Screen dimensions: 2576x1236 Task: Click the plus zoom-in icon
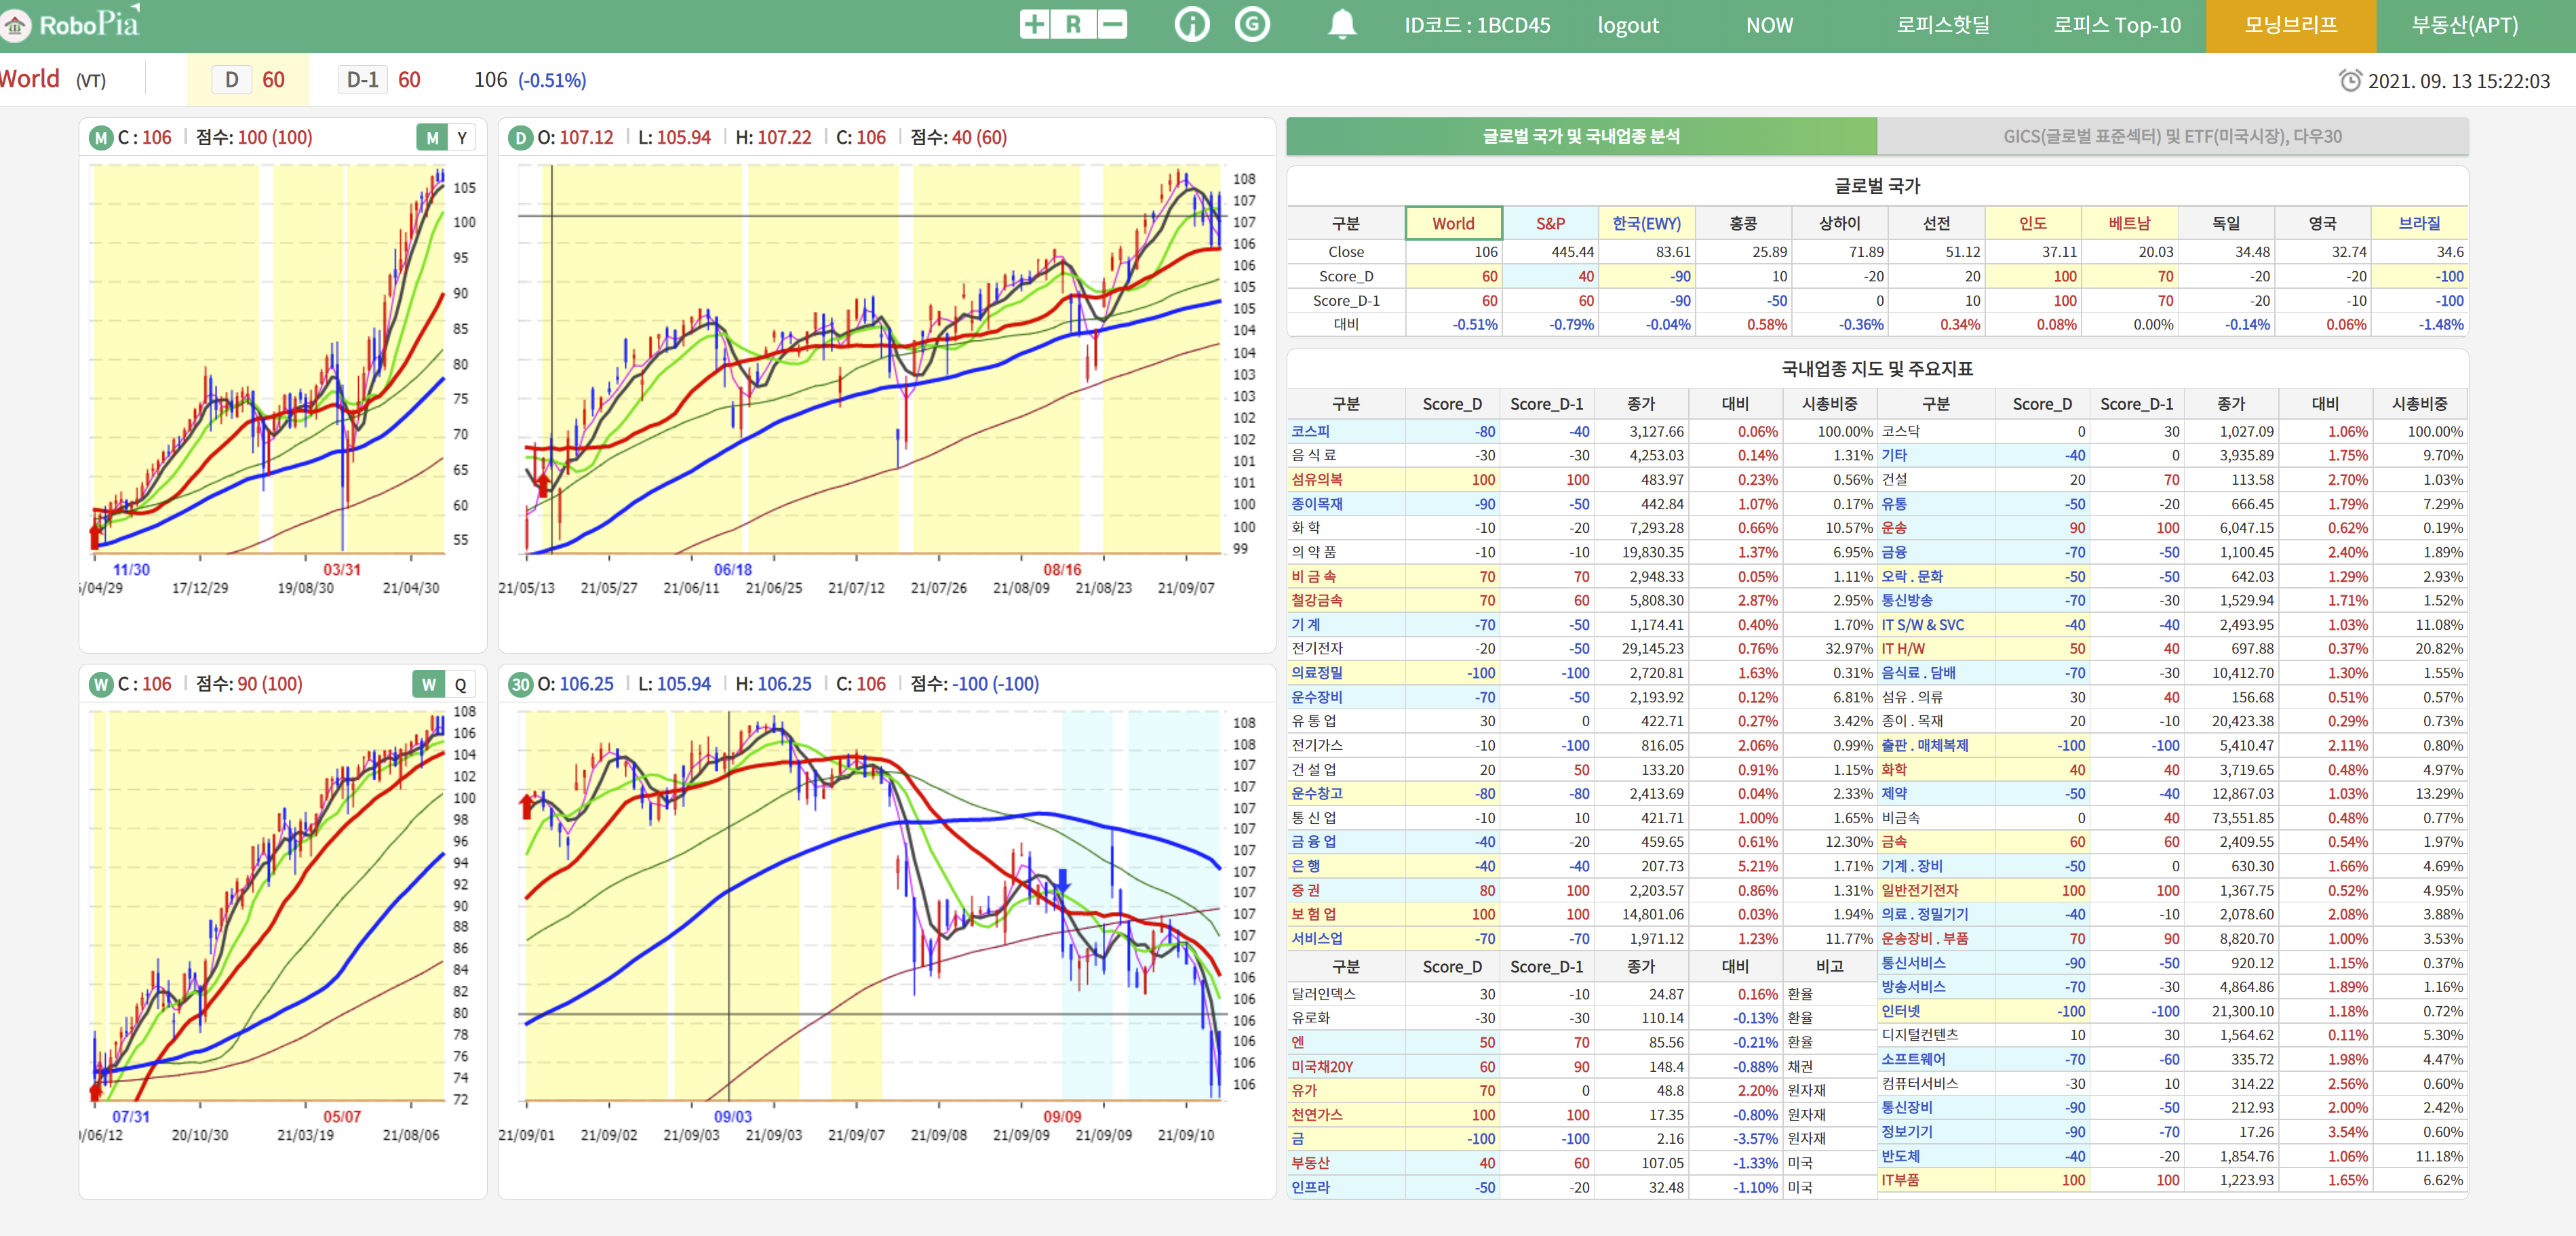pyautogui.click(x=1034, y=25)
